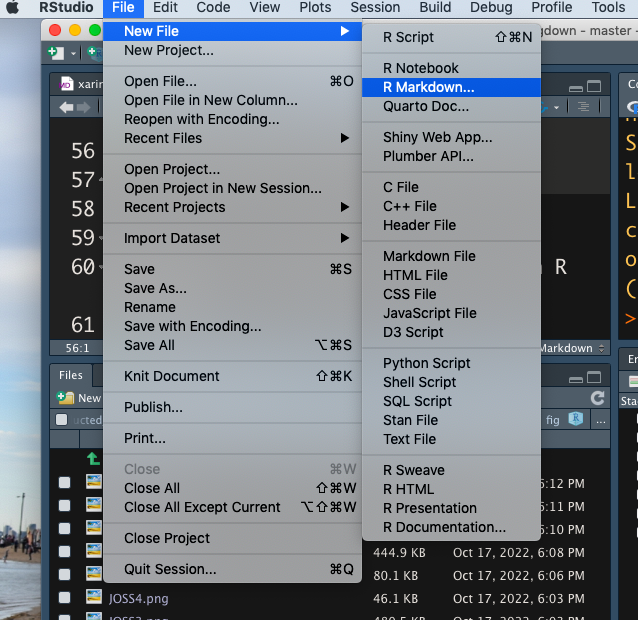Screen dimensions: 638x620
Task: Check the file row dated 6:12 PM
Action: click(64, 482)
